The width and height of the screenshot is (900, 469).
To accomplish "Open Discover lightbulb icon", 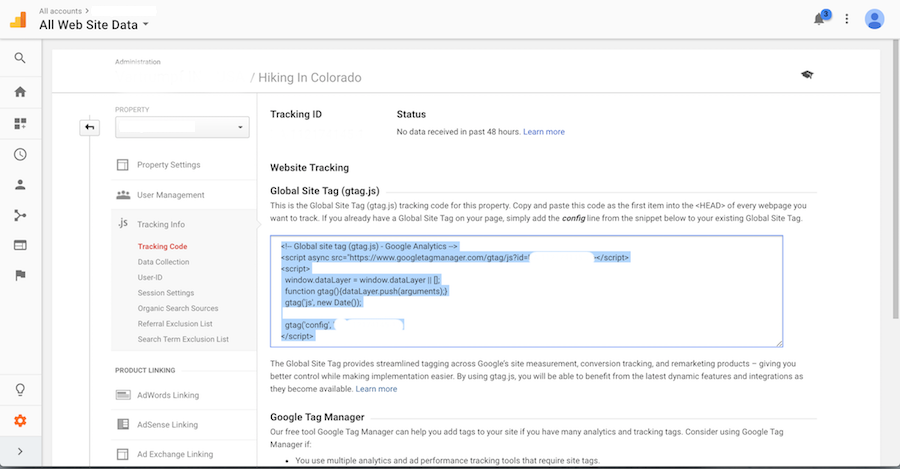I will (20, 390).
